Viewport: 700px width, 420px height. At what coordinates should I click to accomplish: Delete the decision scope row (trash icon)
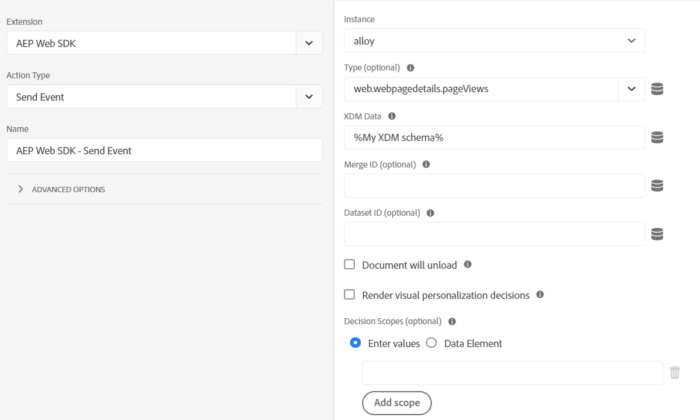[x=675, y=372]
